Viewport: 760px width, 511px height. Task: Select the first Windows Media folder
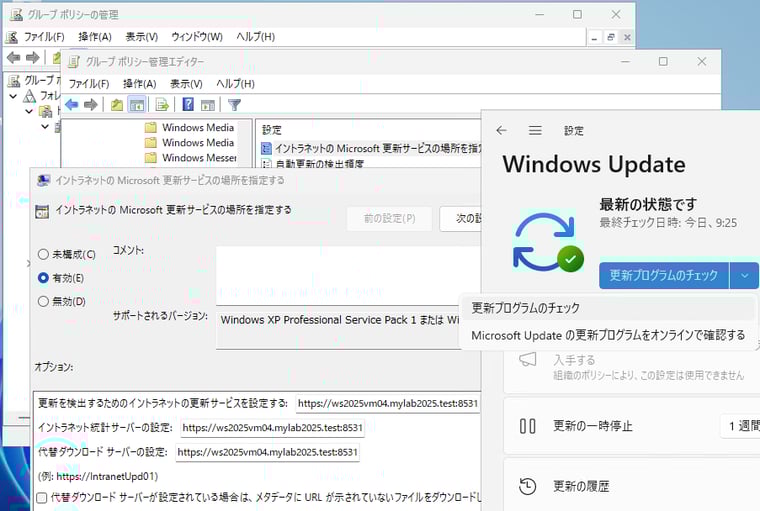click(190, 128)
